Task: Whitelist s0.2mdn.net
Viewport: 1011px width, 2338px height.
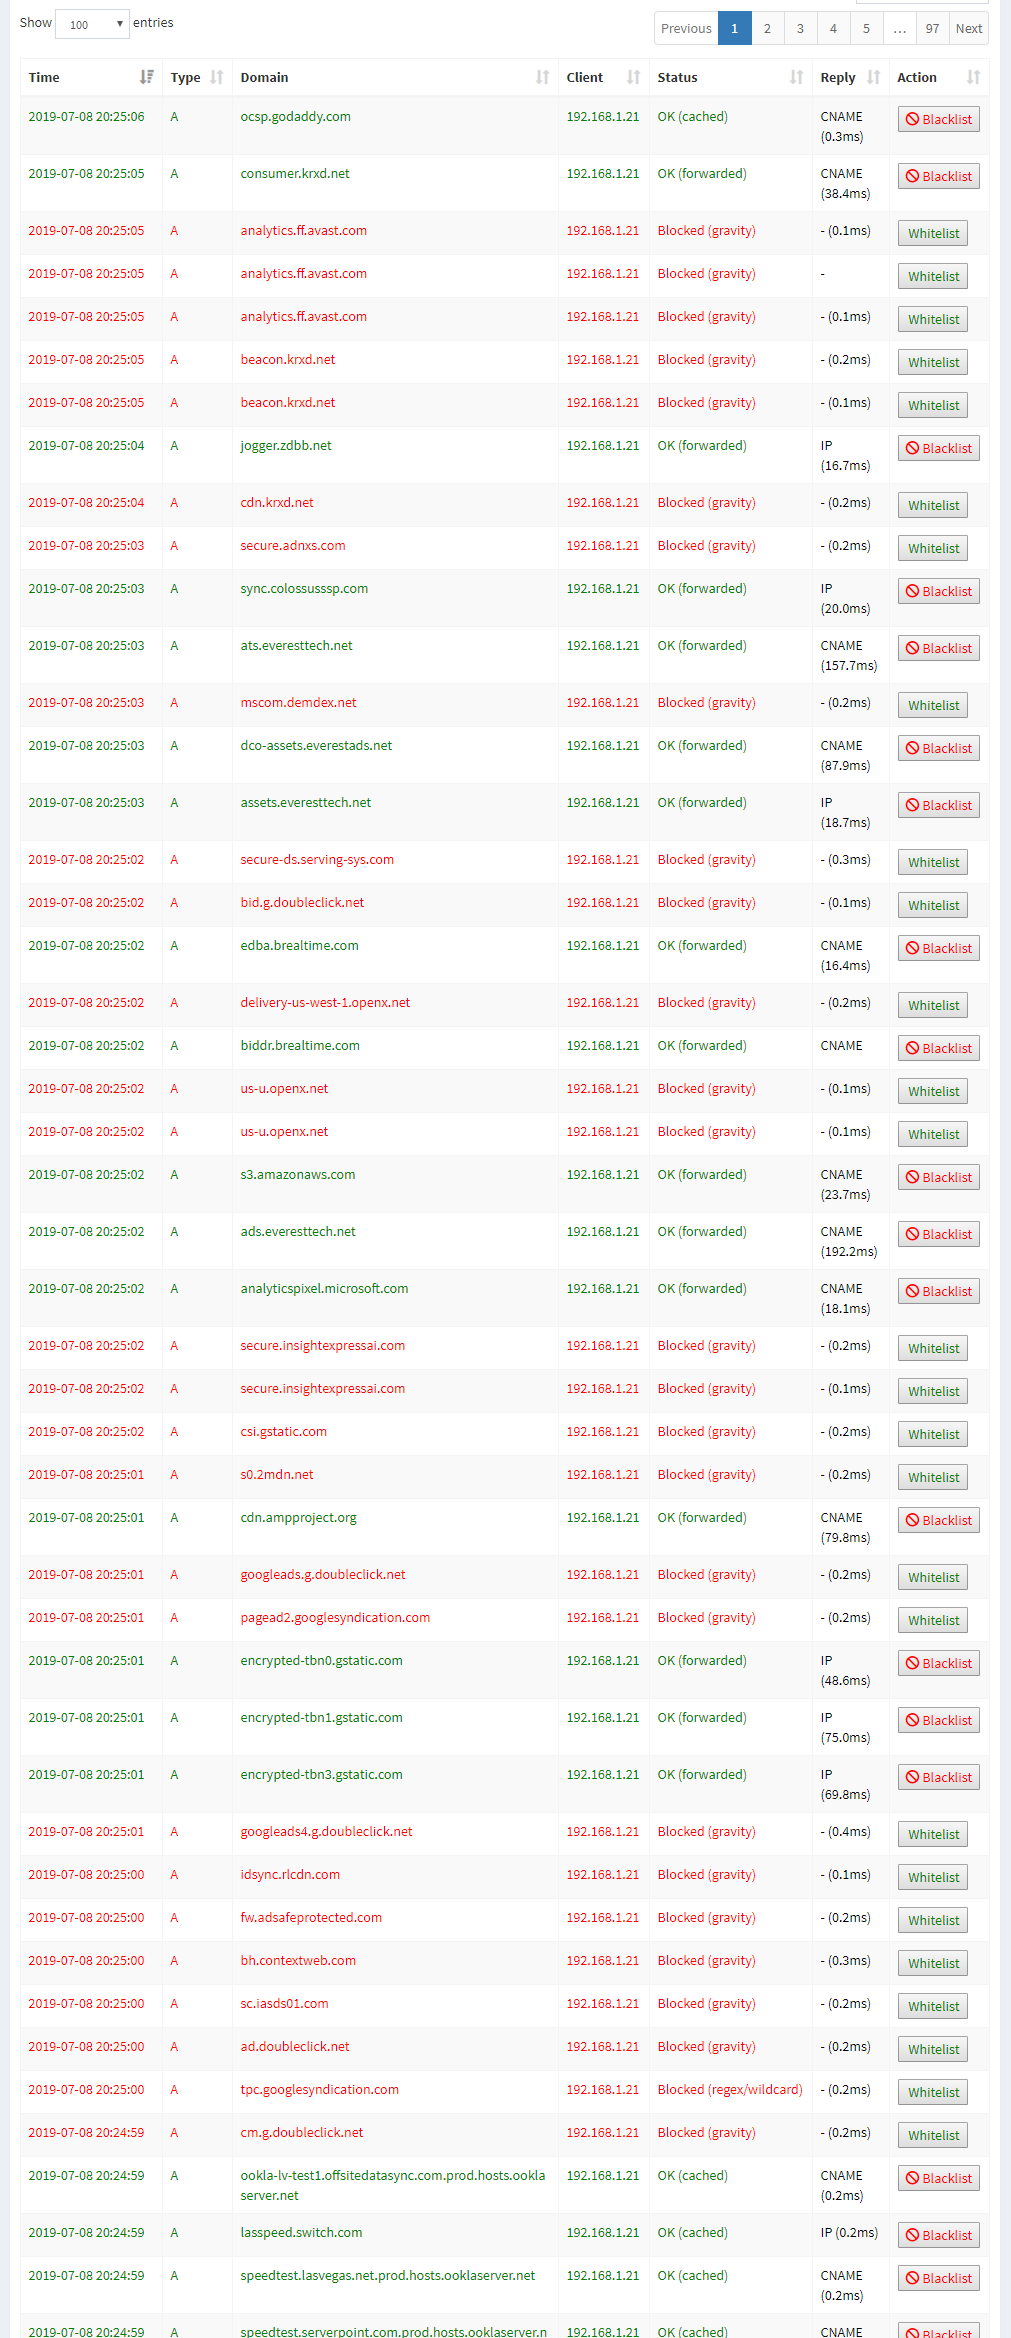Action: [x=933, y=1477]
